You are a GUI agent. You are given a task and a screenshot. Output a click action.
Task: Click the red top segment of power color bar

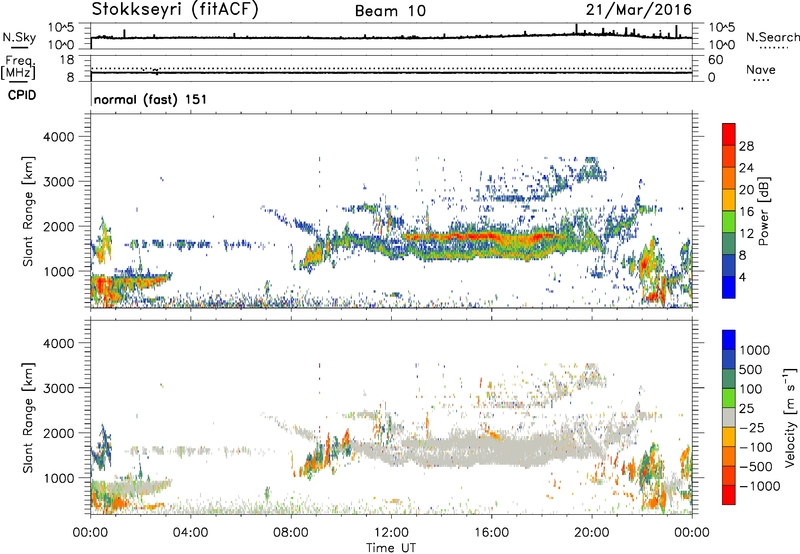click(729, 134)
